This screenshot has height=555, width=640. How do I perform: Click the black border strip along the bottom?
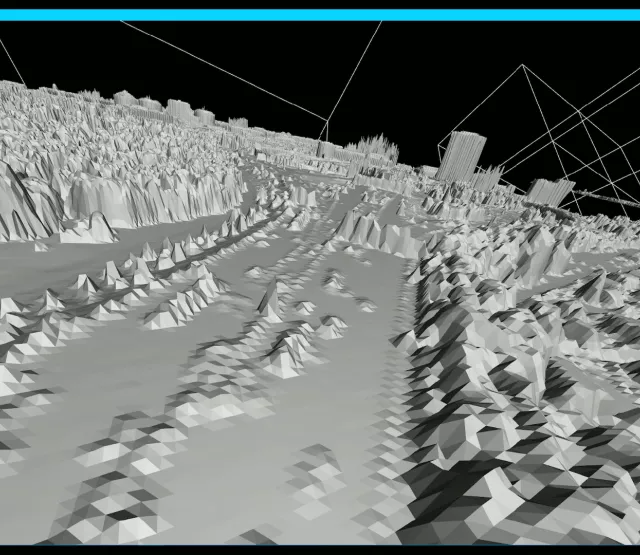point(320,550)
